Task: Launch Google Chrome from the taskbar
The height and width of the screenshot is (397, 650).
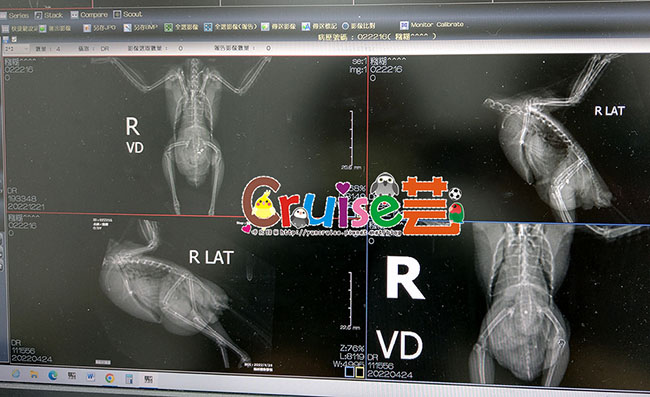Action: pos(109,378)
